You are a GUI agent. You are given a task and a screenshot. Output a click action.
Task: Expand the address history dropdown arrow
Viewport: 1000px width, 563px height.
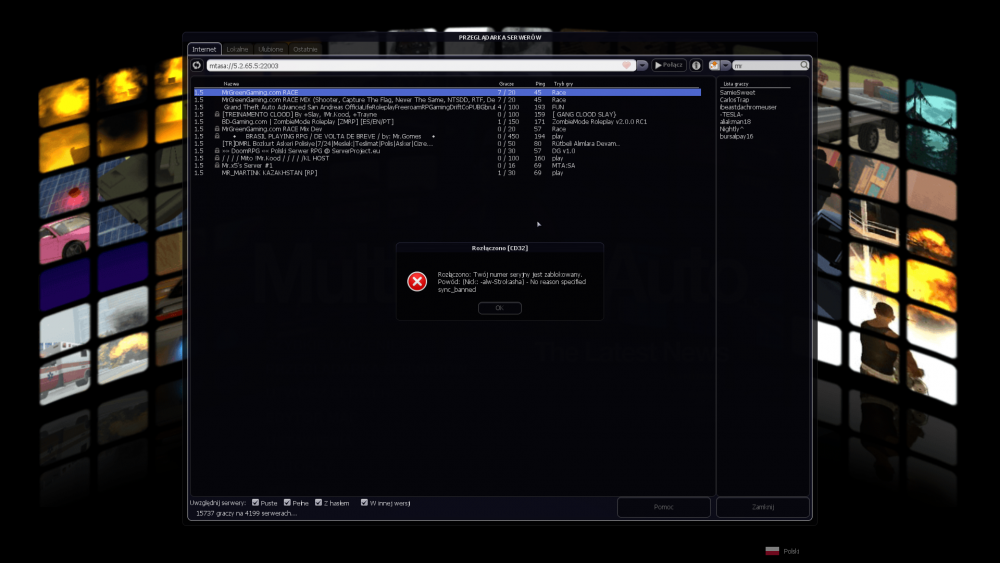pos(642,65)
